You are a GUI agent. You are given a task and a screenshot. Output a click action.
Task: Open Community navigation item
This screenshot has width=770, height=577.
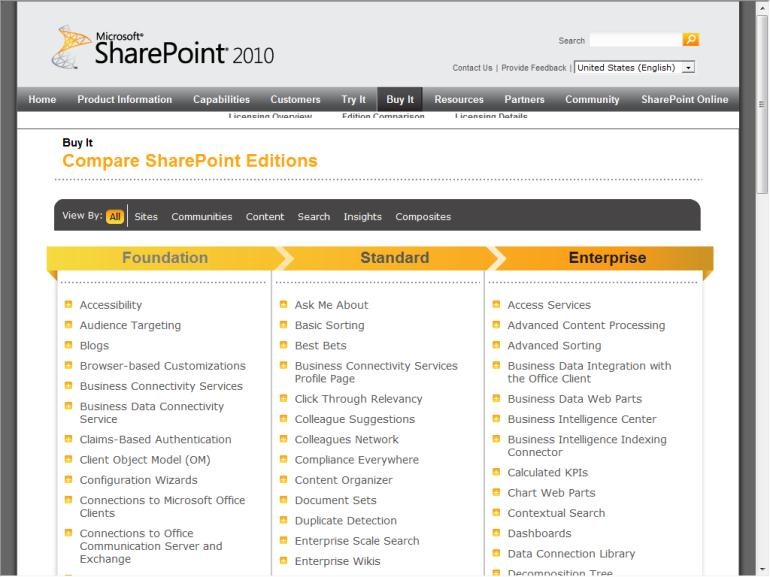(x=592, y=99)
